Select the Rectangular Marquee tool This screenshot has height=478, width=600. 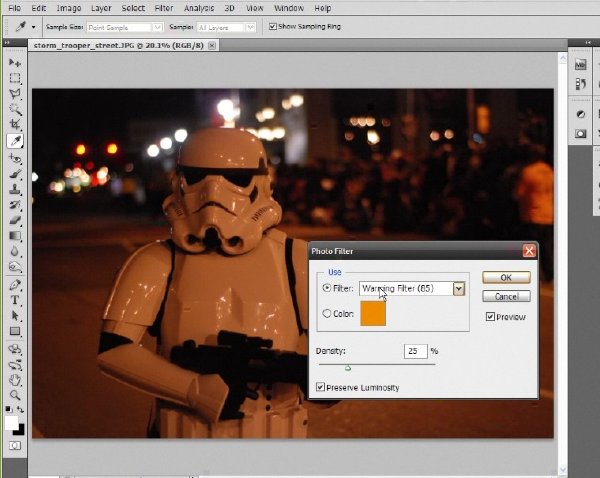(15, 78)
